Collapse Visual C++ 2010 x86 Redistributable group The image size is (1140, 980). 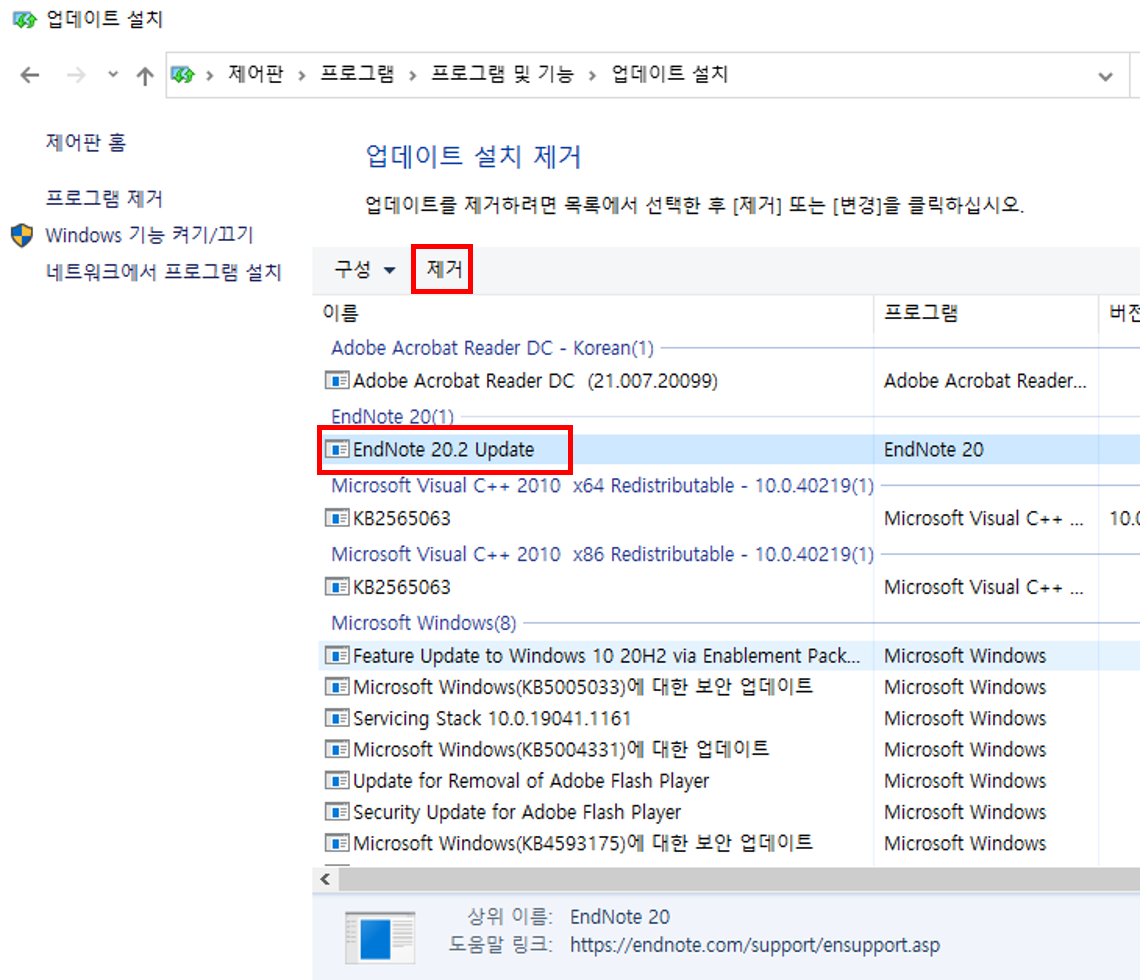coord(603,554)
